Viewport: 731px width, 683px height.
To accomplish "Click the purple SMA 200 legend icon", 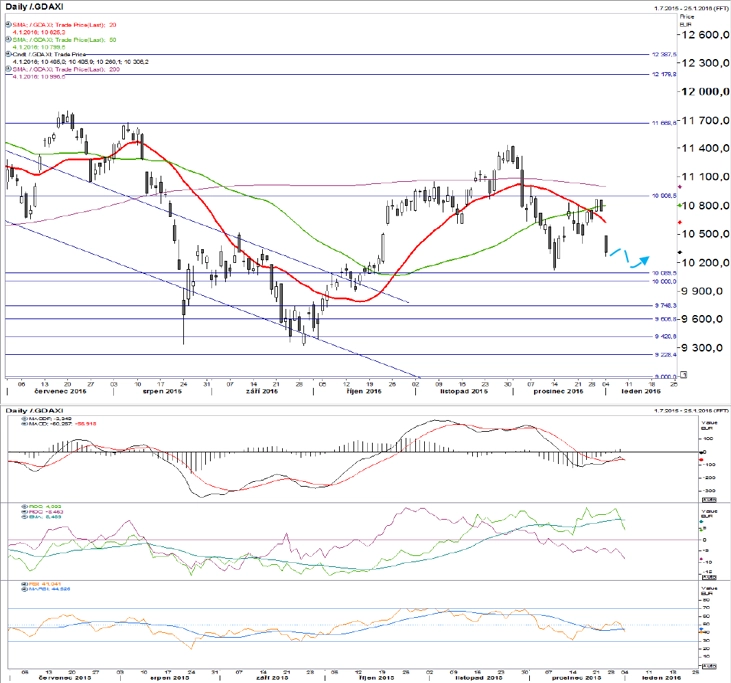I will (8, 69).
